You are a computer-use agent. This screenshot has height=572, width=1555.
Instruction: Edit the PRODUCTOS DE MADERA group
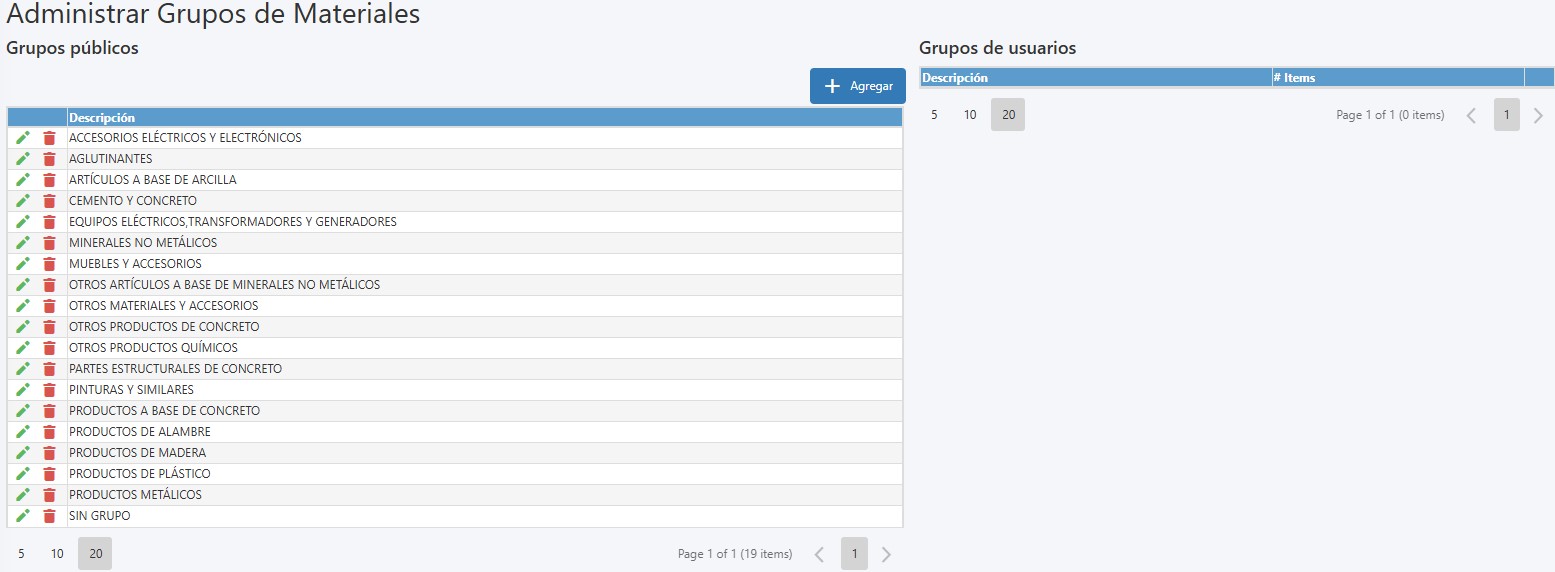(22, 453)
